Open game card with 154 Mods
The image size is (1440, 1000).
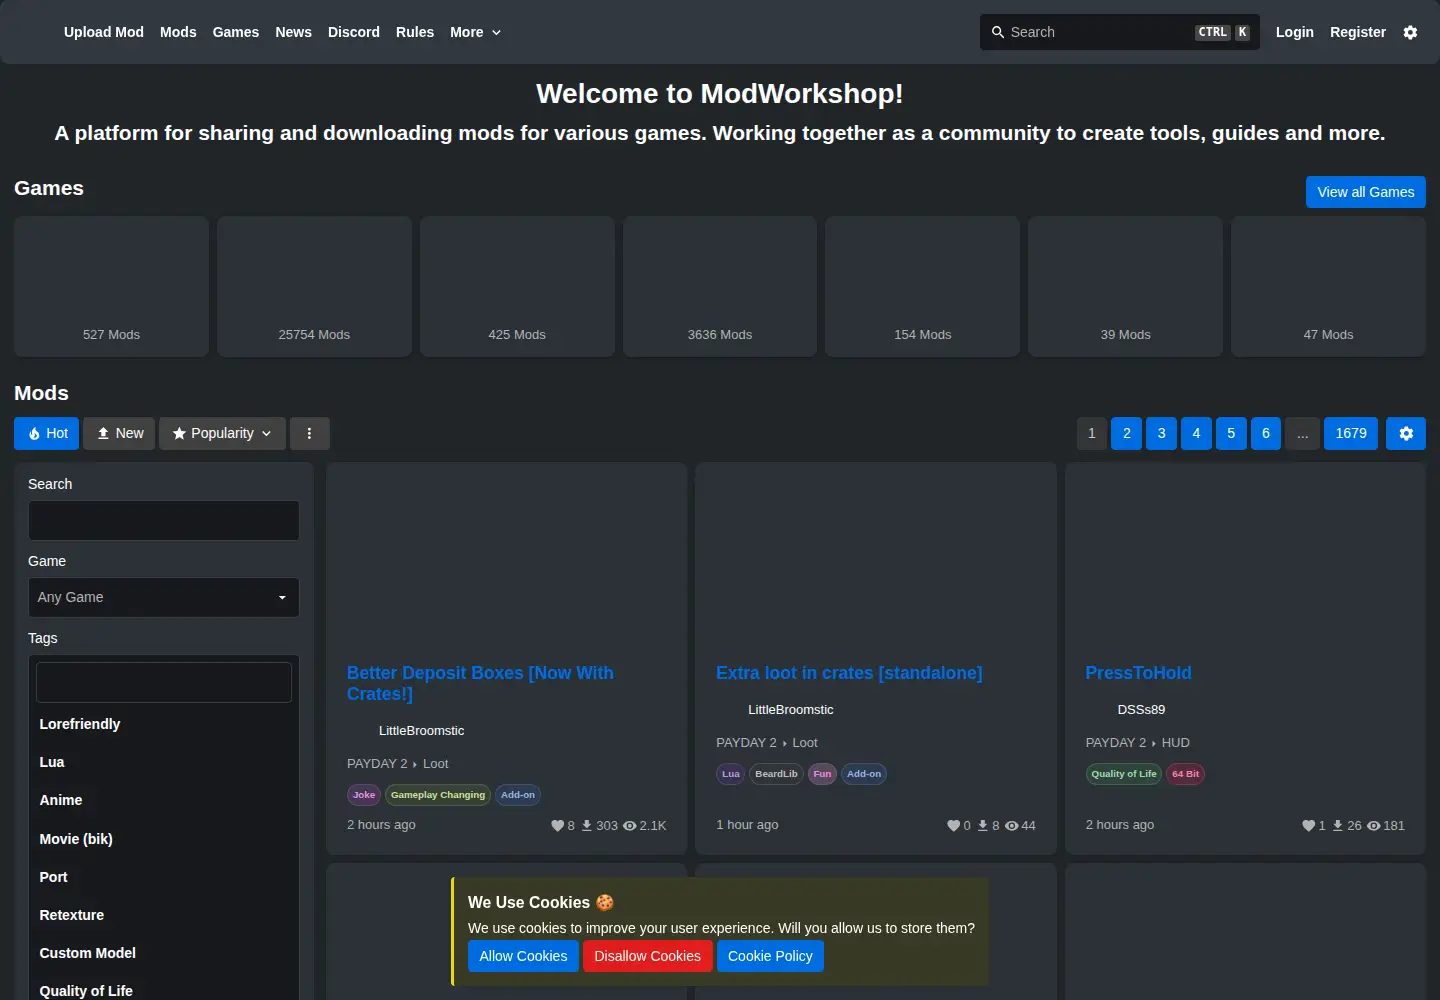click(923, 286)
